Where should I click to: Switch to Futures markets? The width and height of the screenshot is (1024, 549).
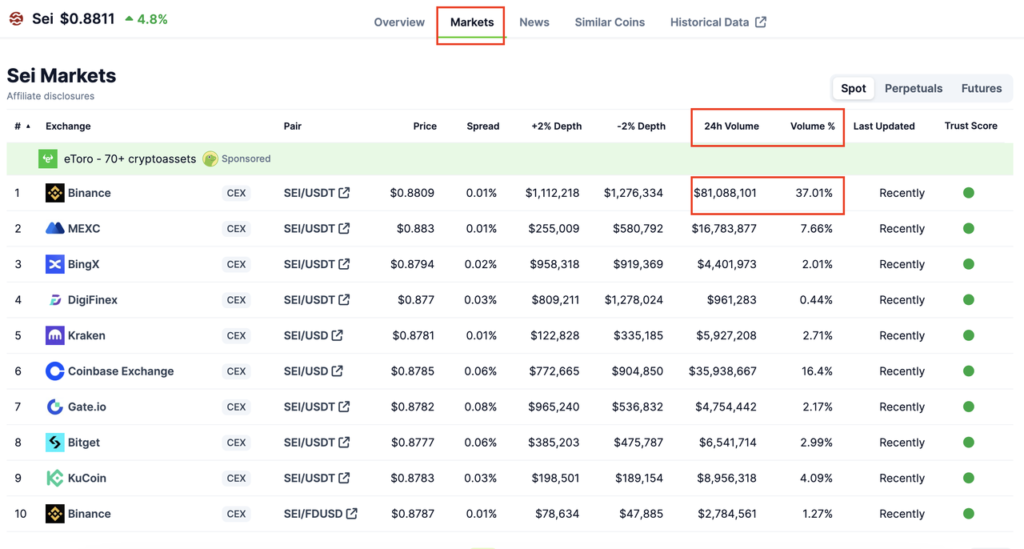click(x=981, y=88)
